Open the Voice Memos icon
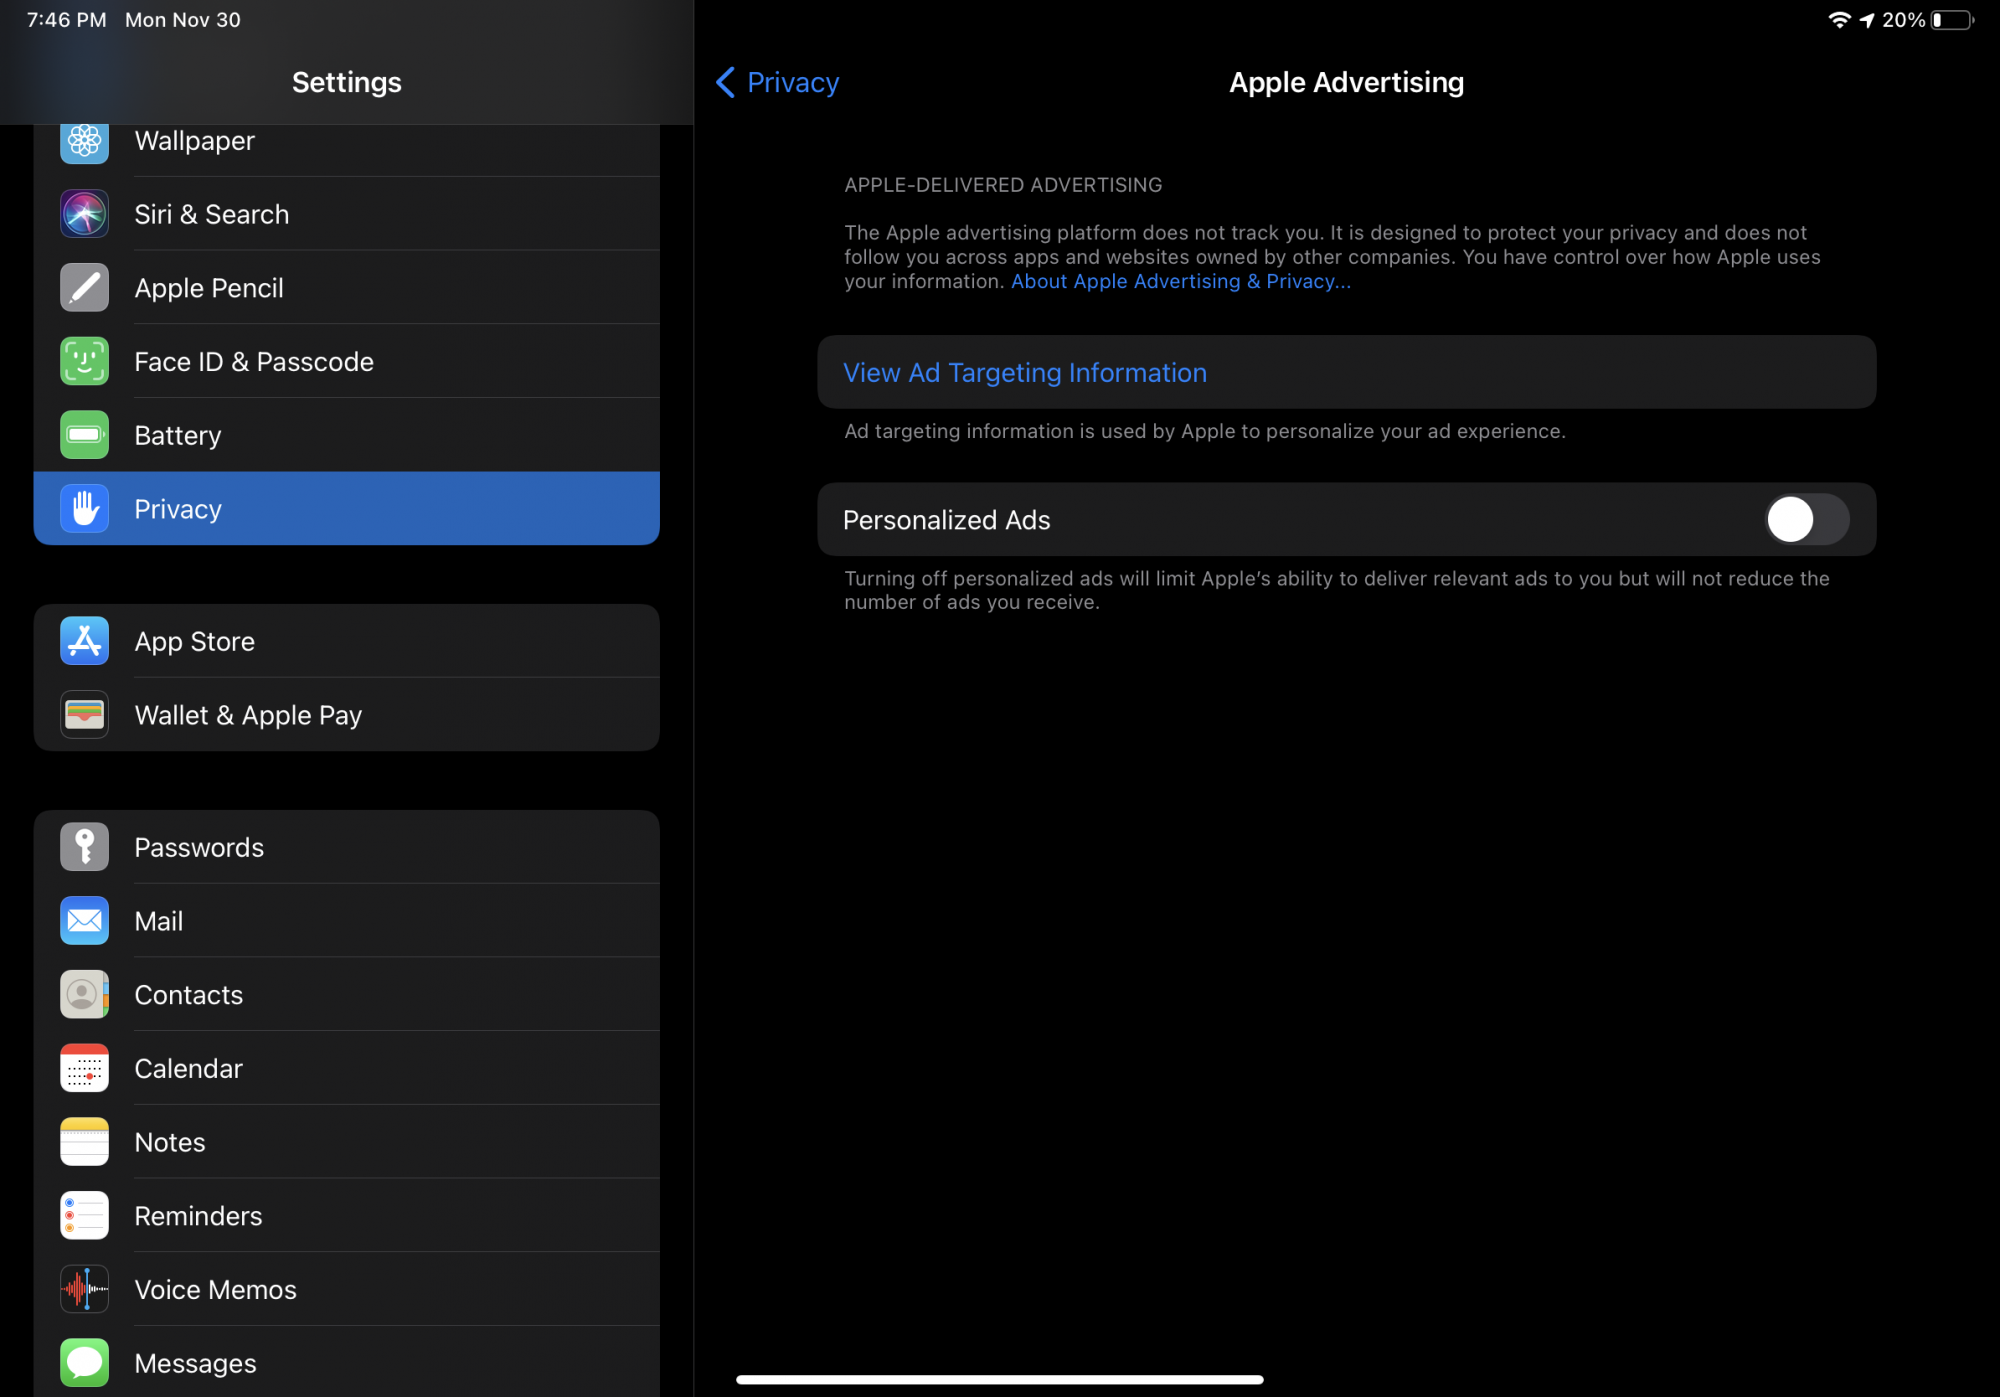 (84, 1289)
